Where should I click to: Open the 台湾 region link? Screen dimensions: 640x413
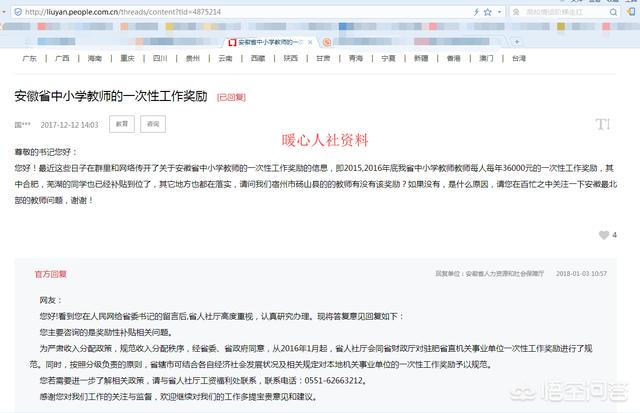click(519, 58)
